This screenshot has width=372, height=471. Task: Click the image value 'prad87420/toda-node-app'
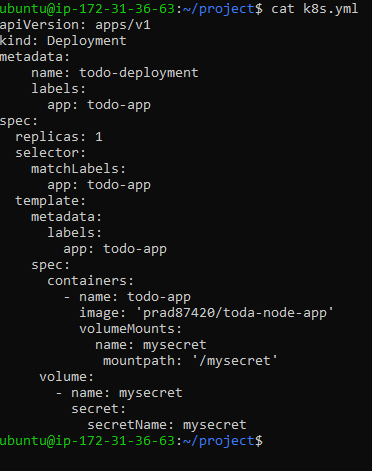coord(235,313)
